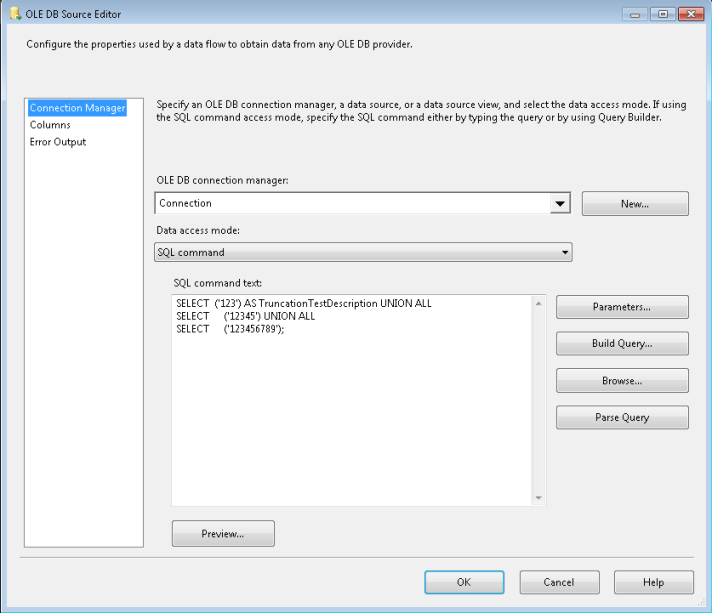Open the Error Output page
Screen dimensions: 712x613
pos(58,142)
